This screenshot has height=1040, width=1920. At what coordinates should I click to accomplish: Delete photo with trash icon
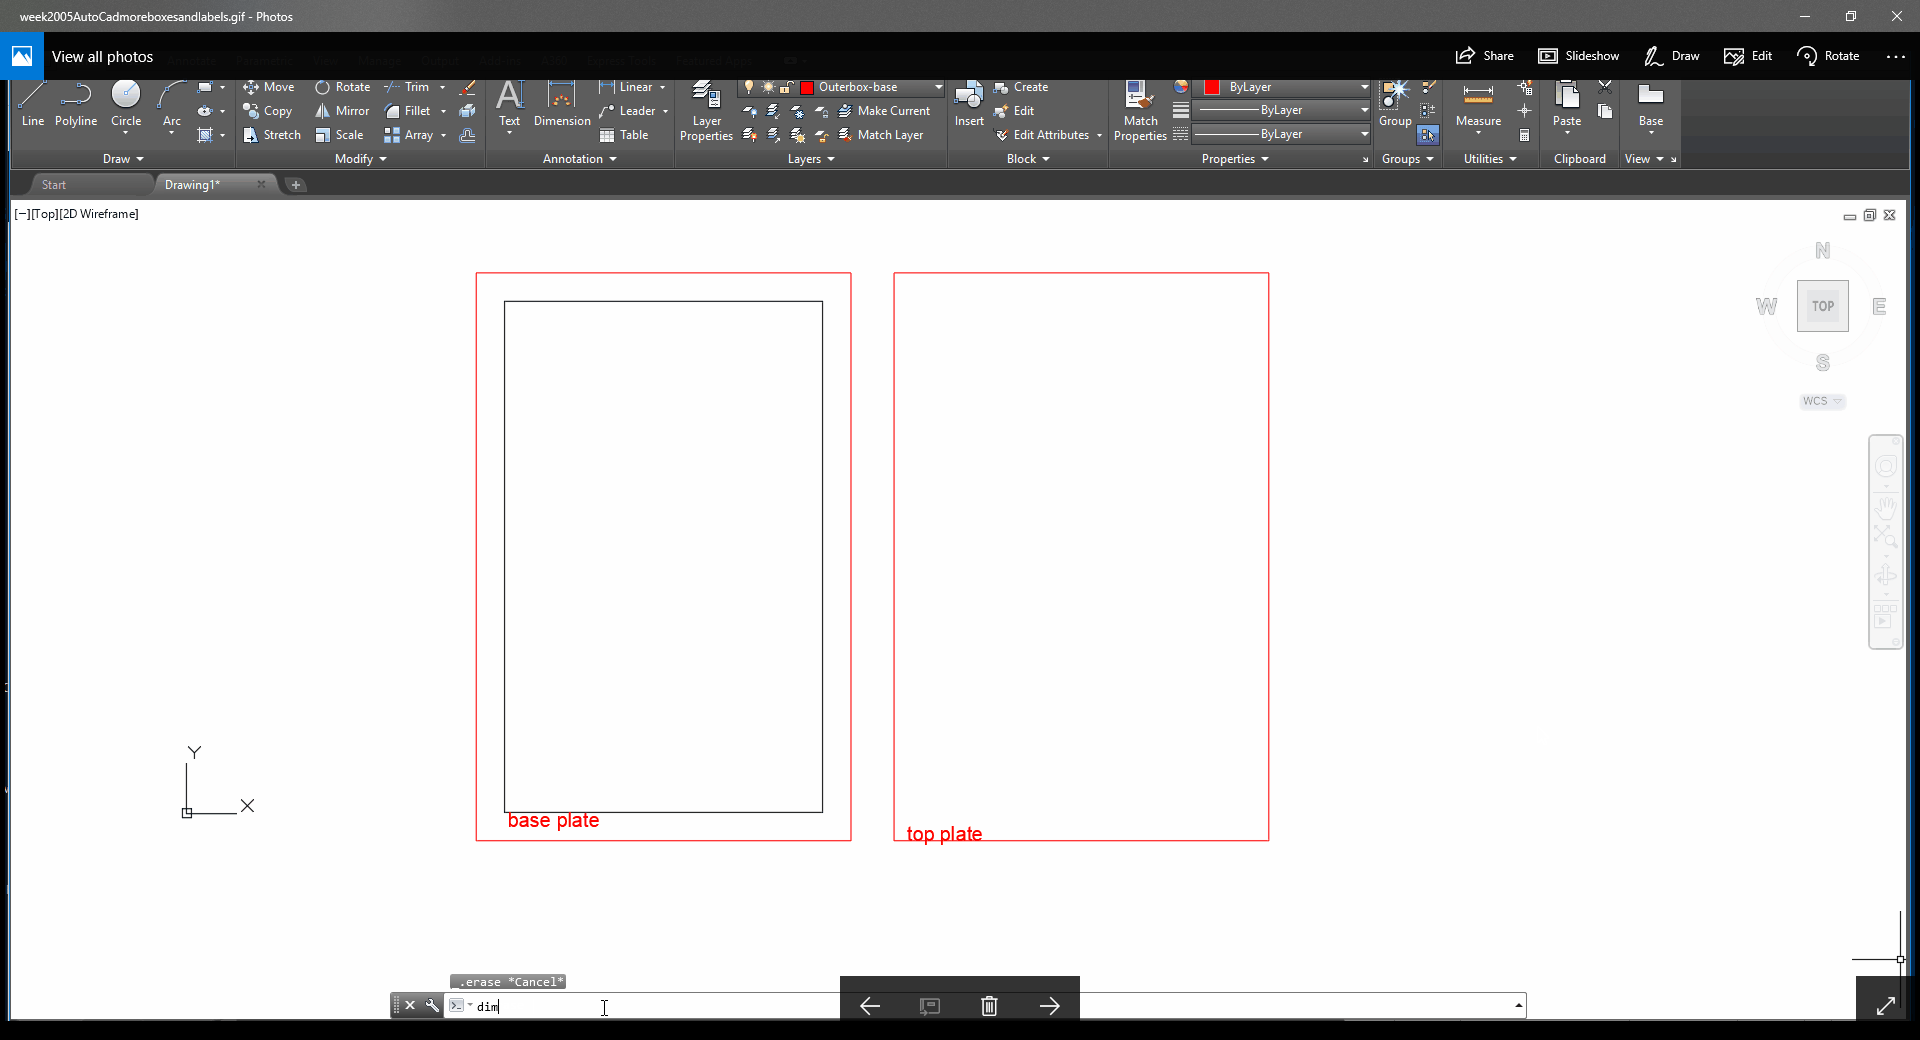tap(989, 1006)
